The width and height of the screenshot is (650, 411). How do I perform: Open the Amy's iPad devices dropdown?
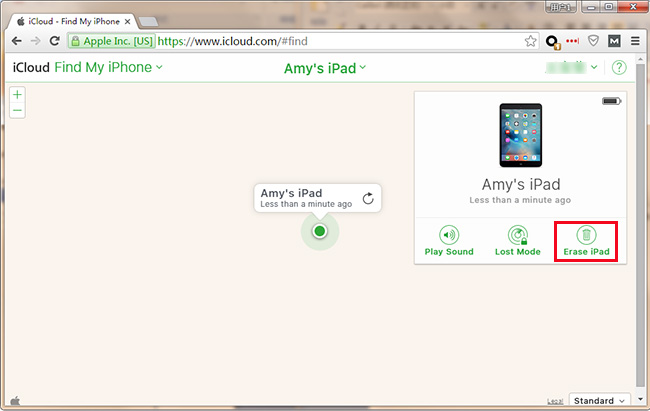tap(325, 68)
